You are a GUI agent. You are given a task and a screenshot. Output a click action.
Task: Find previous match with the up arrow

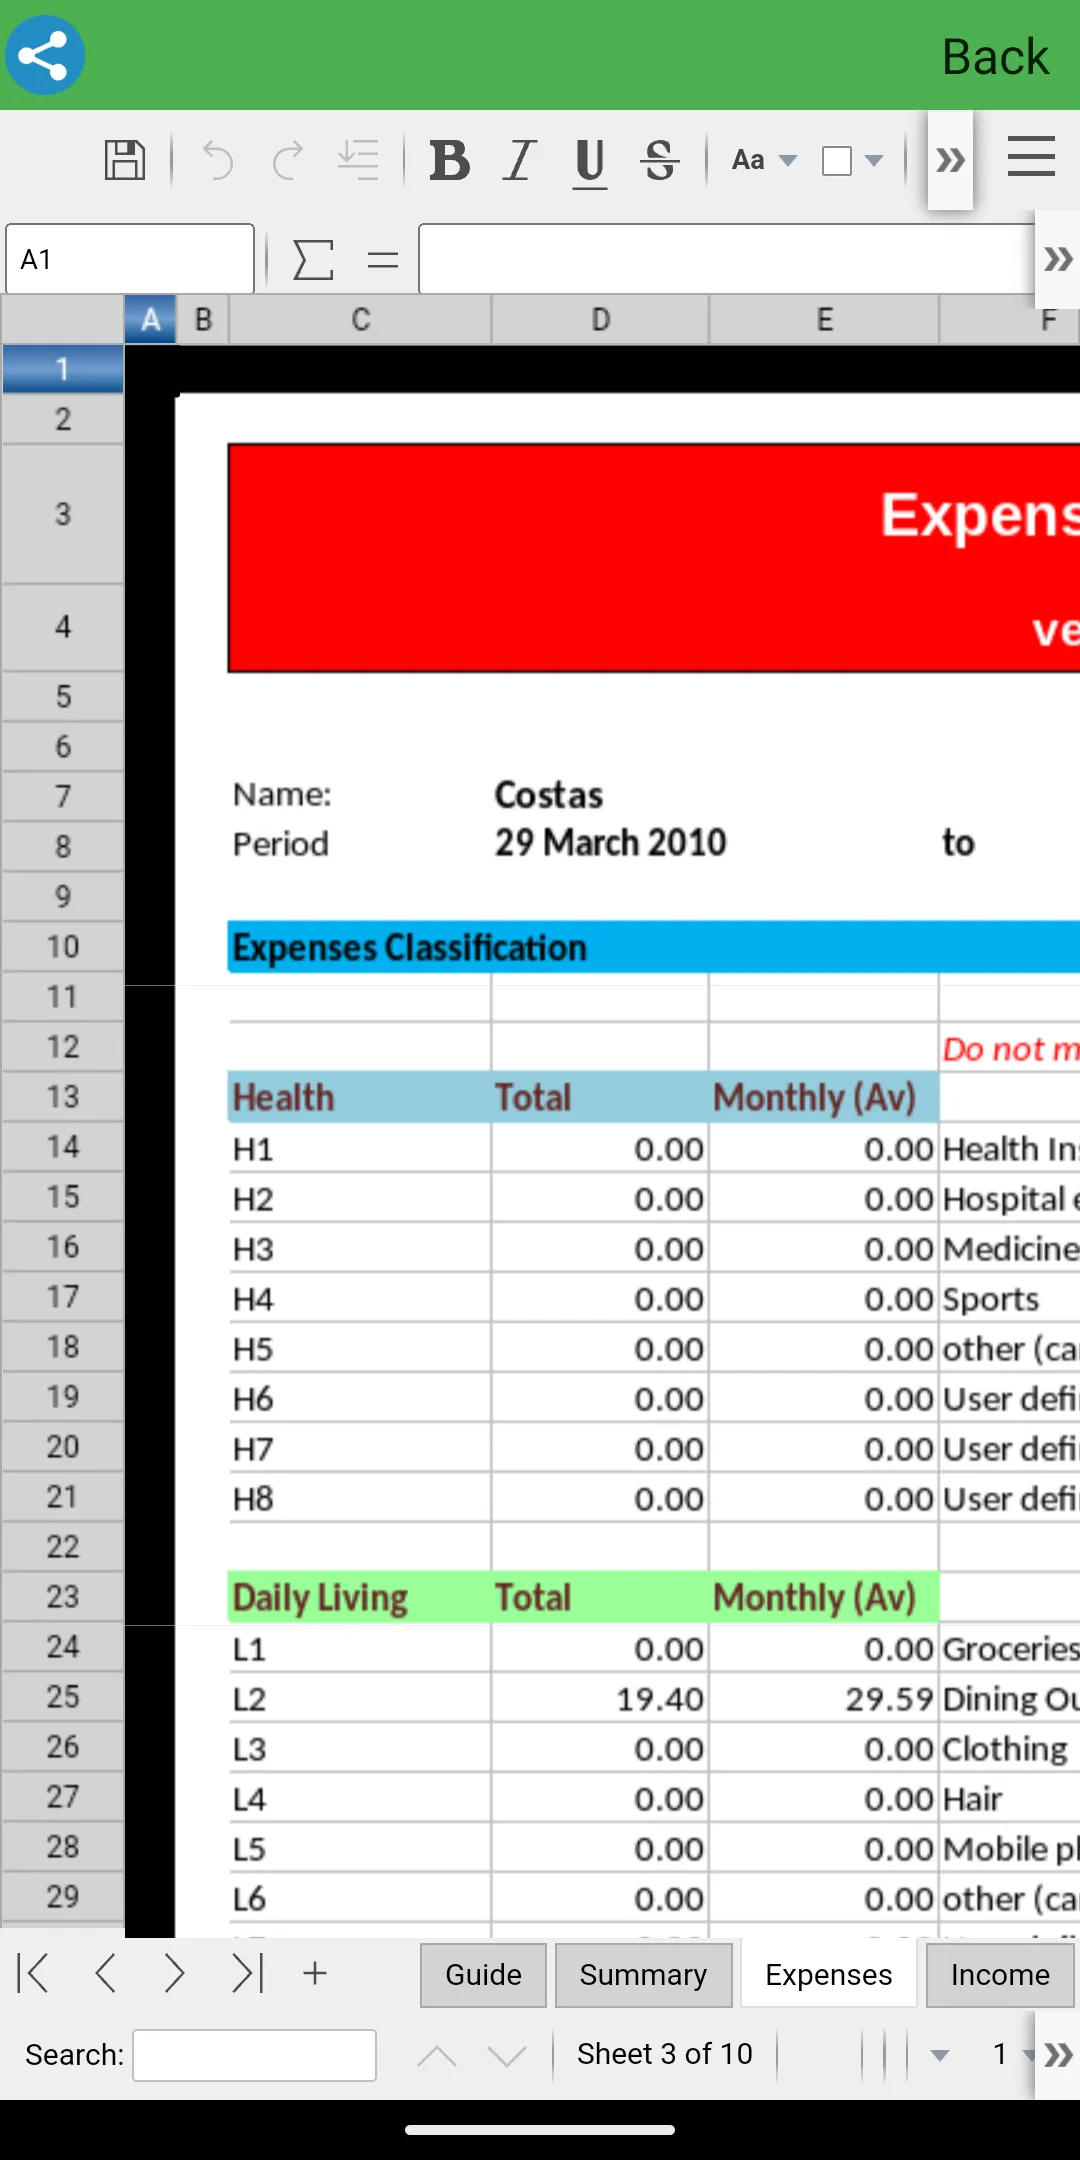coord(437,2056)
